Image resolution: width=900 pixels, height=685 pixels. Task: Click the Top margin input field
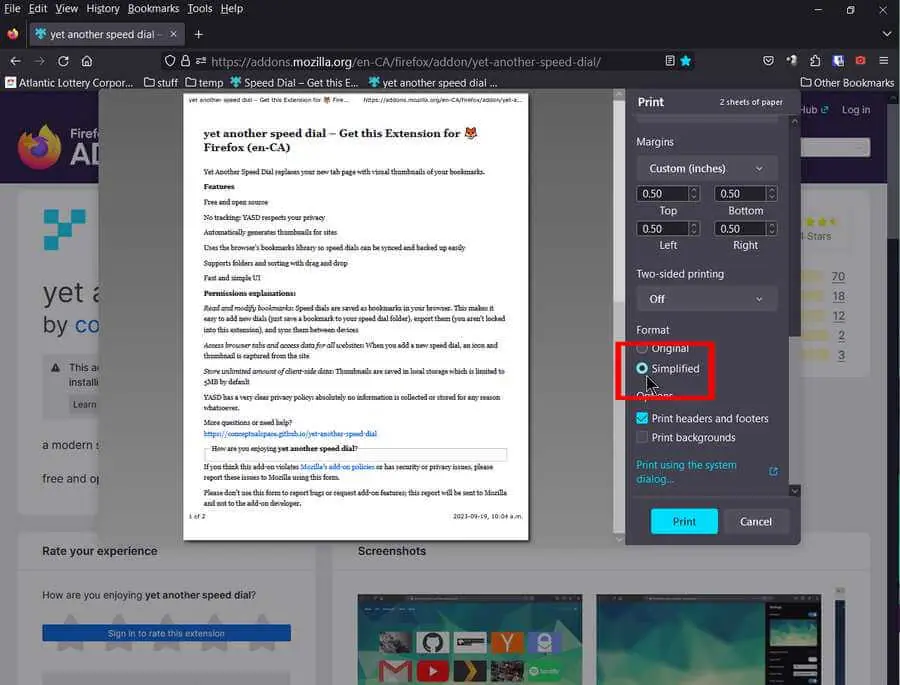click(662, 193)
